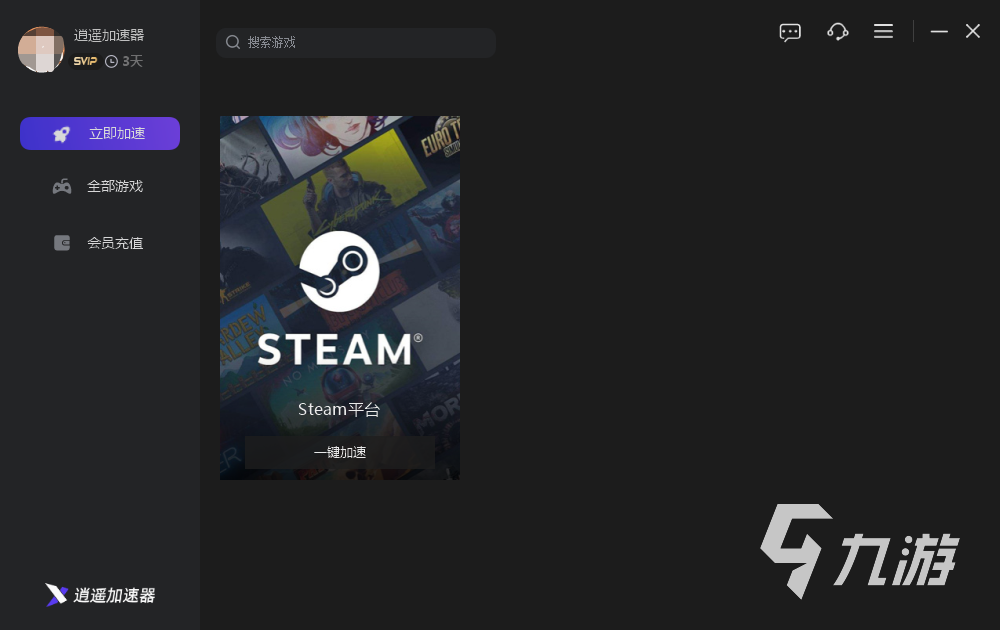Go to the 会员充值 page
This screenshot has height=630, width=1000.
pos(115,243)
